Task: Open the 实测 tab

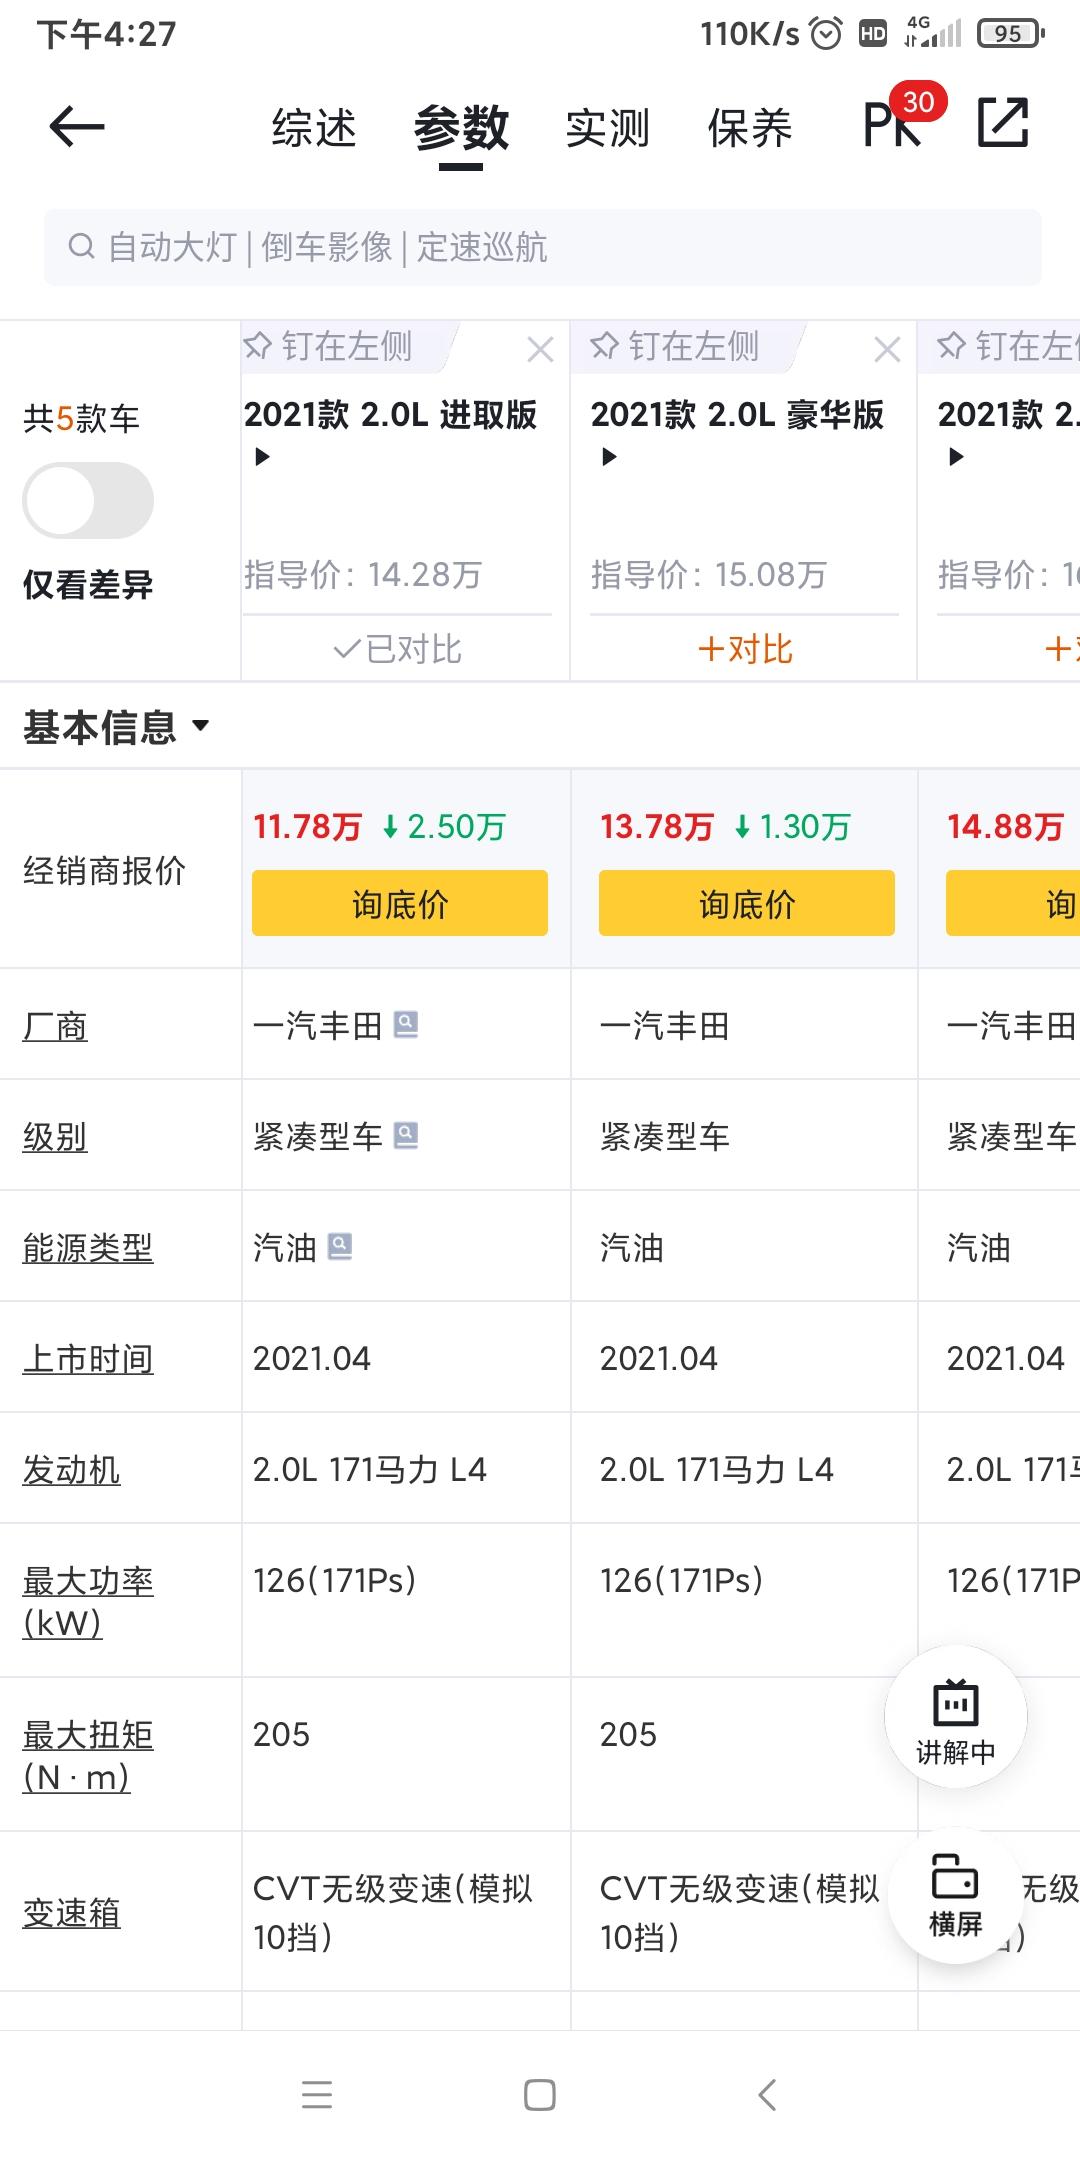Action: [607, 128]
